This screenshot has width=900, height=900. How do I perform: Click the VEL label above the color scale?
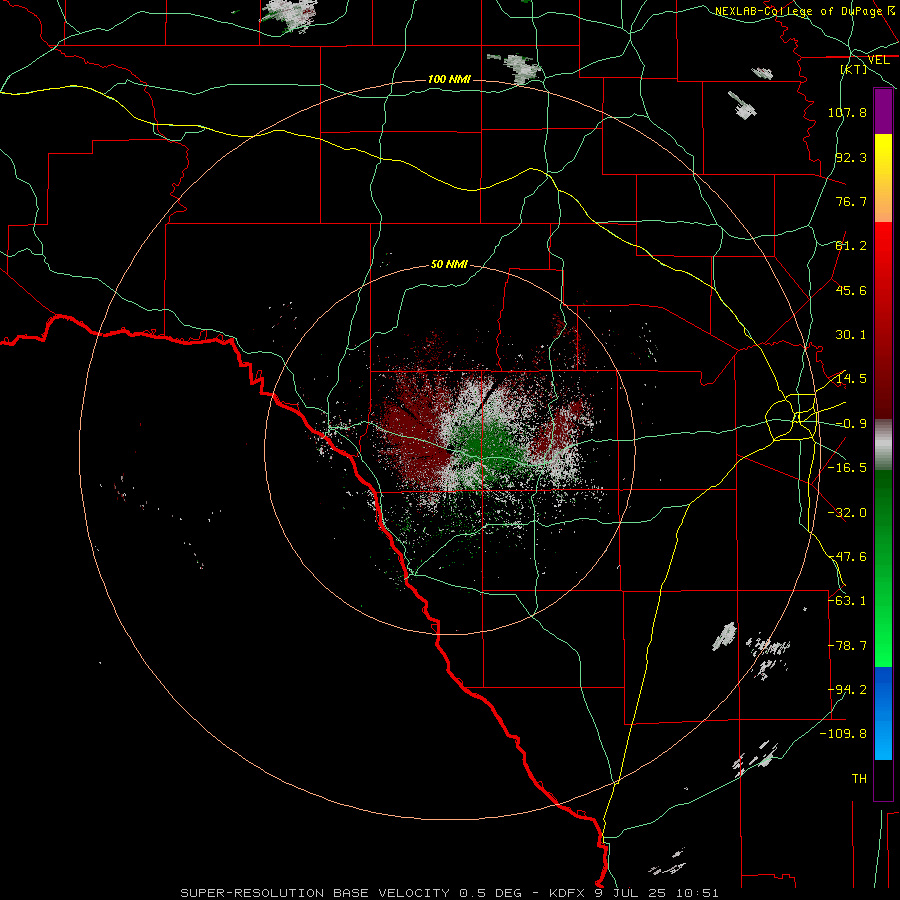[878, 60]
